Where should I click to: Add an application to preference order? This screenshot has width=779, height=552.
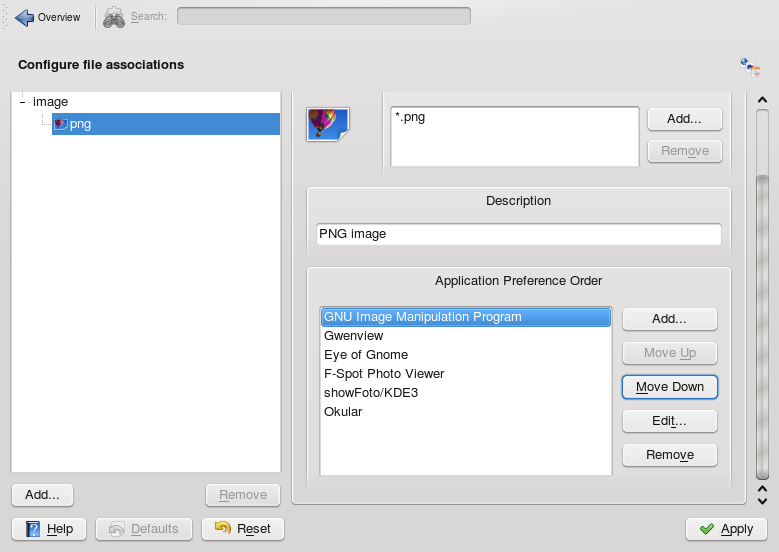[x=669, y=319]
